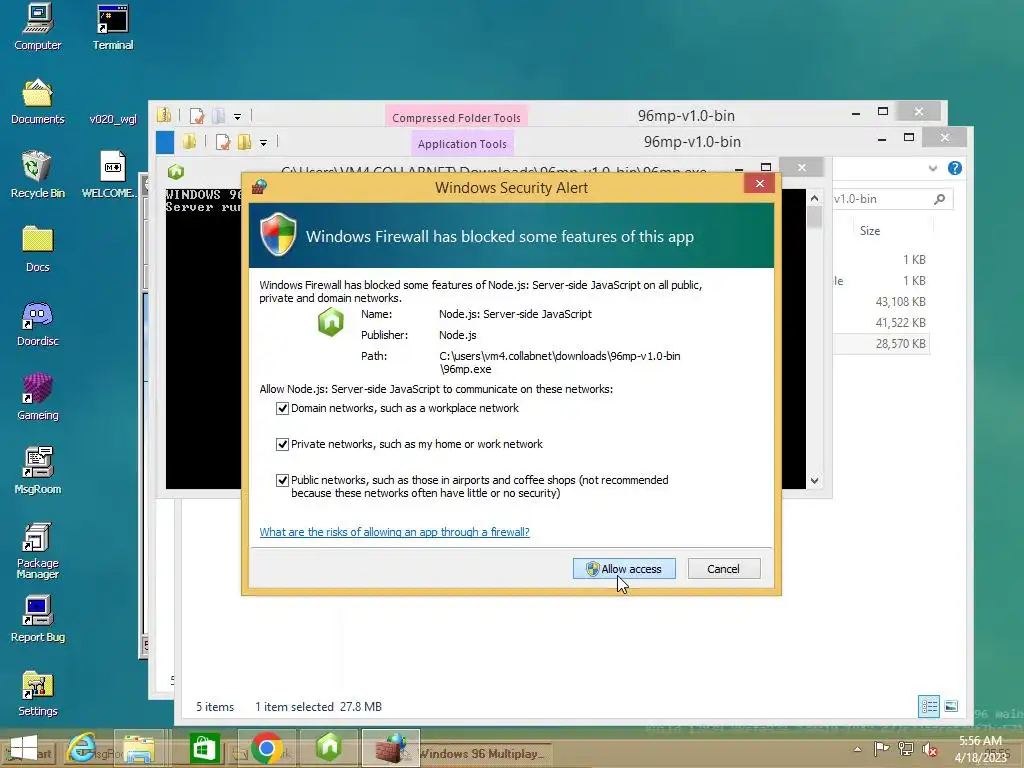
Task: Uncheck Domain networks checkbox
Action: click(282, 408)
